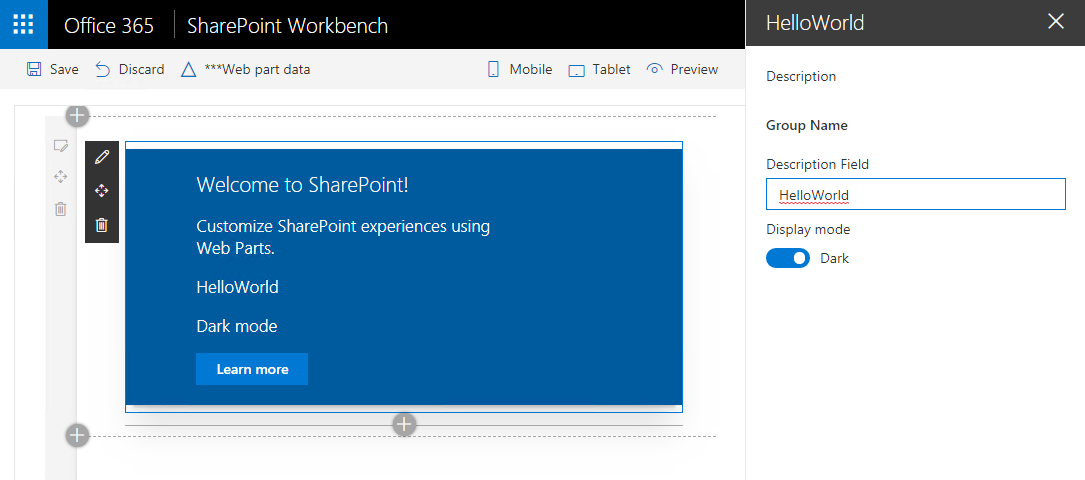Open the Office 365 app launcher grid
Screen dimensions: 1085x480
tap(24, 24)
